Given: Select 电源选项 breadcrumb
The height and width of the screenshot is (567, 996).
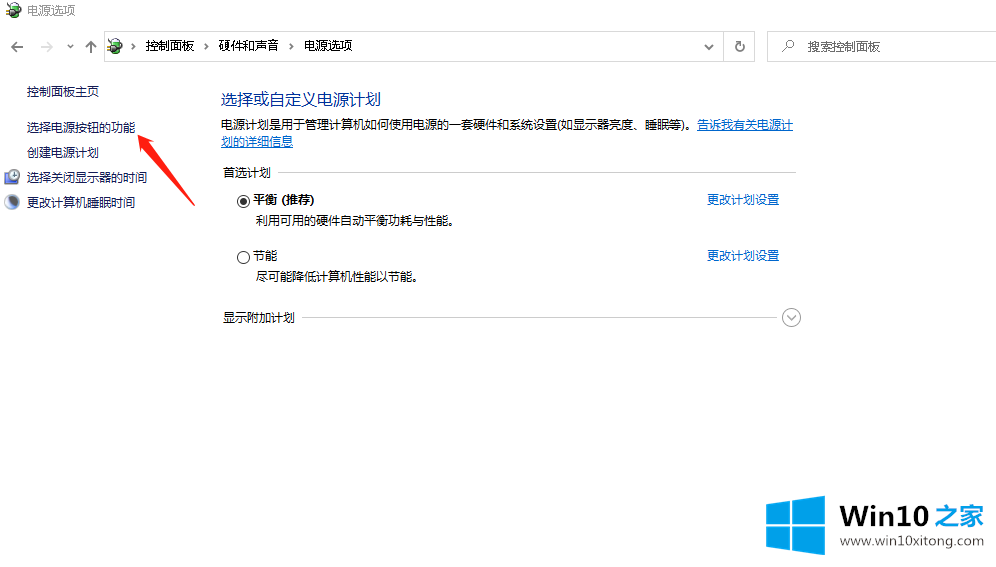Looking at the screenshot, I should coord(328,46).
